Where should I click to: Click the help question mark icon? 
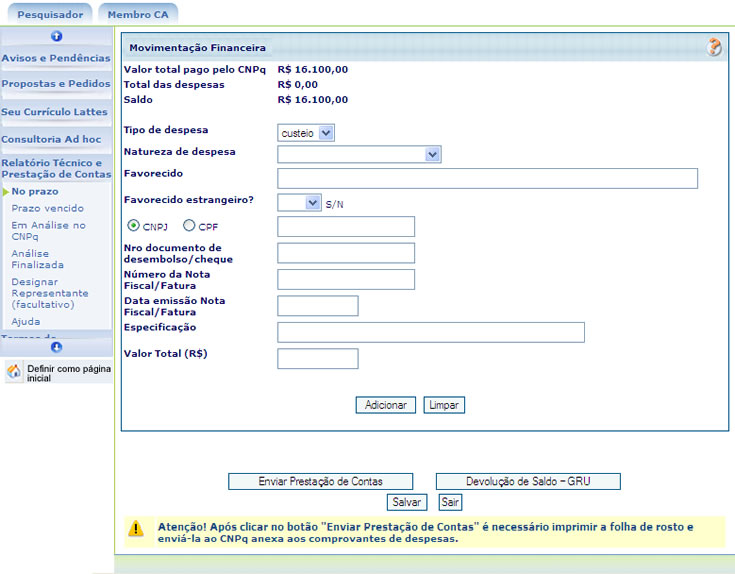click(x=714, y=47)
